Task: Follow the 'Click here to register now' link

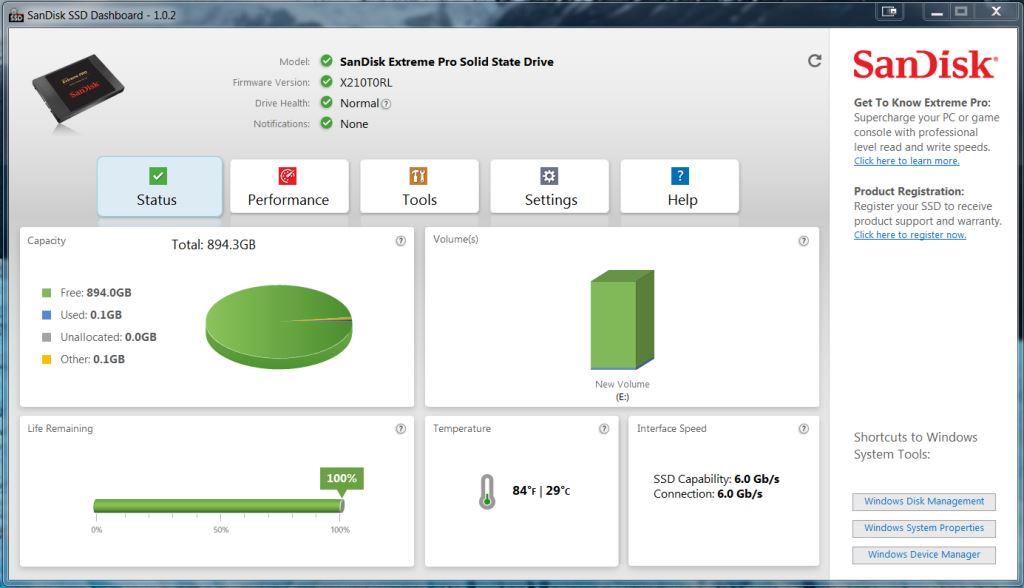Action: pos(909,235)
